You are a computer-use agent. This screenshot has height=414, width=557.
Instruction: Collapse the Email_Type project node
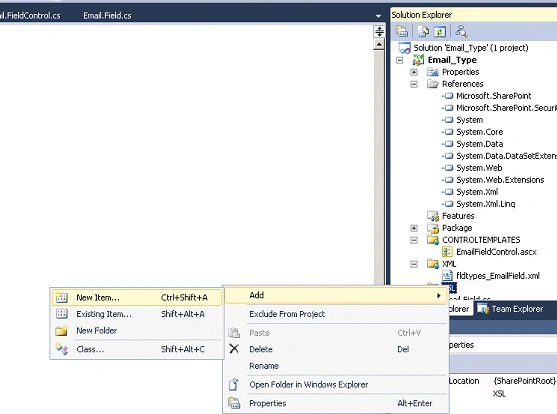[x=400, y=60]
